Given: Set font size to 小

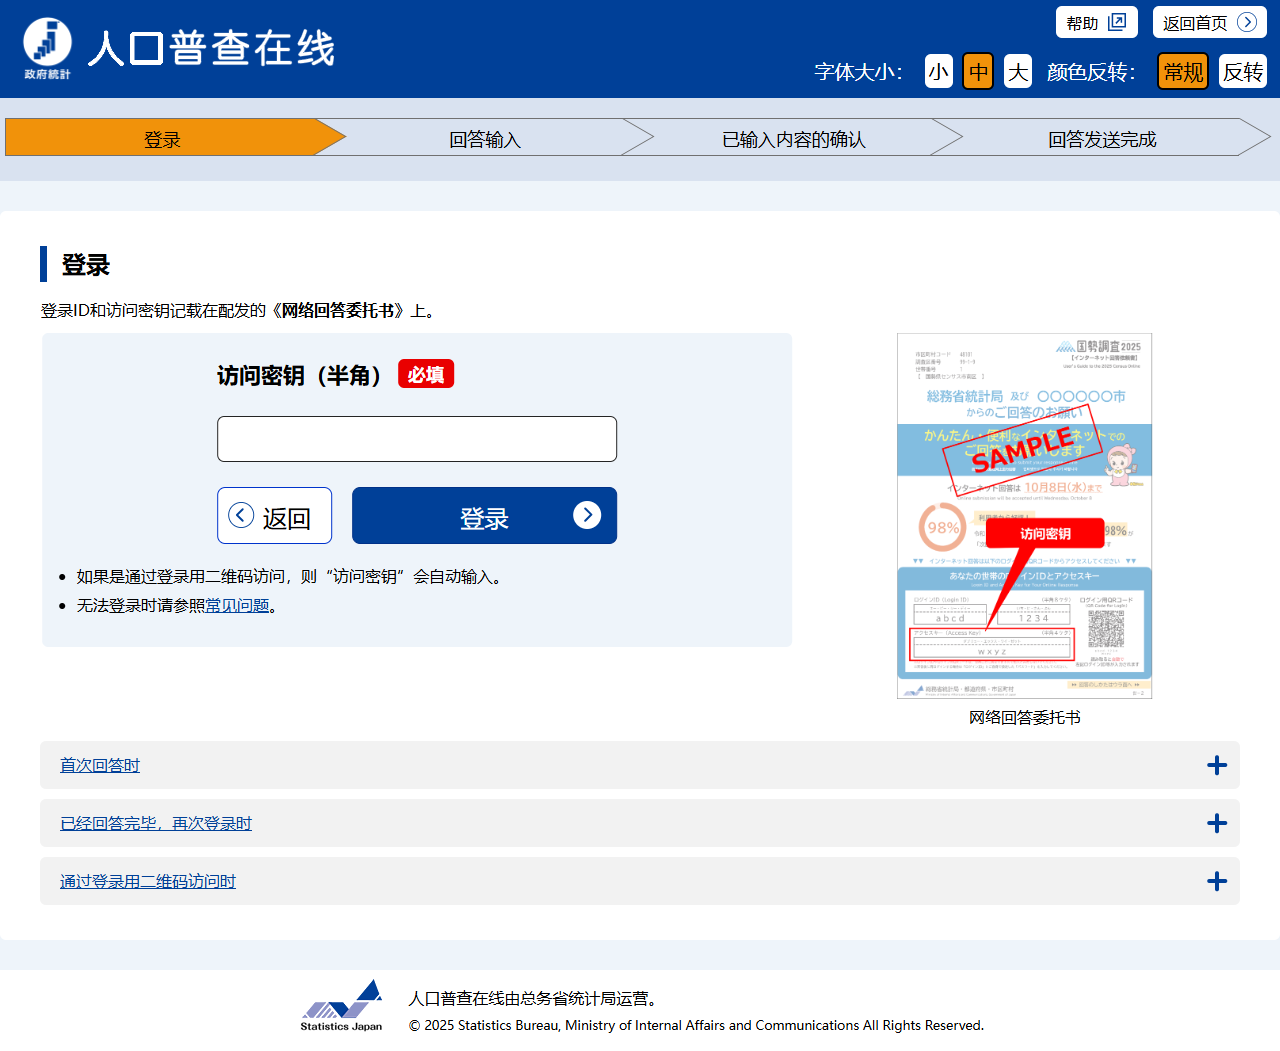Looking at the screenshot, I should click(938, 72).
